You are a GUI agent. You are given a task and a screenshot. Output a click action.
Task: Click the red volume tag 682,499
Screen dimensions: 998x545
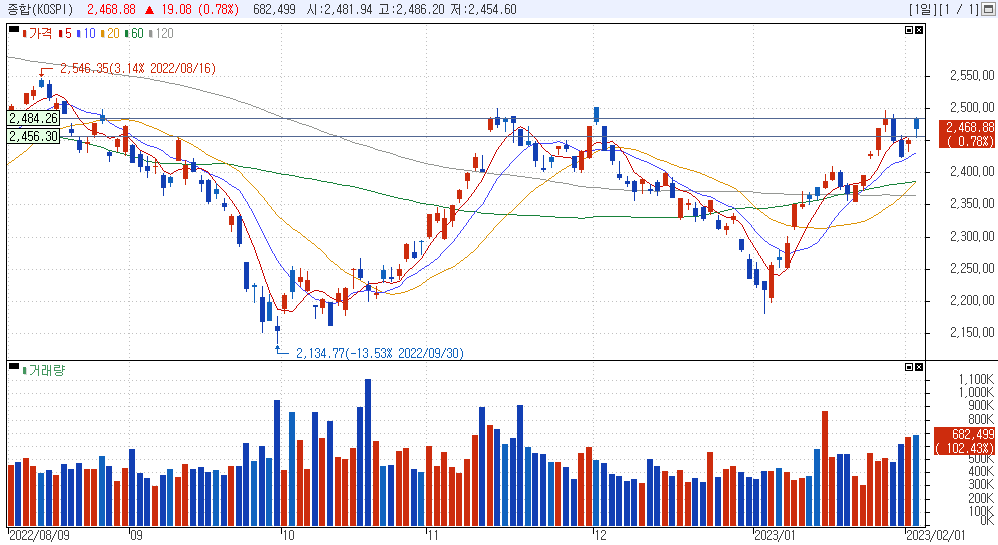point(964,441)
